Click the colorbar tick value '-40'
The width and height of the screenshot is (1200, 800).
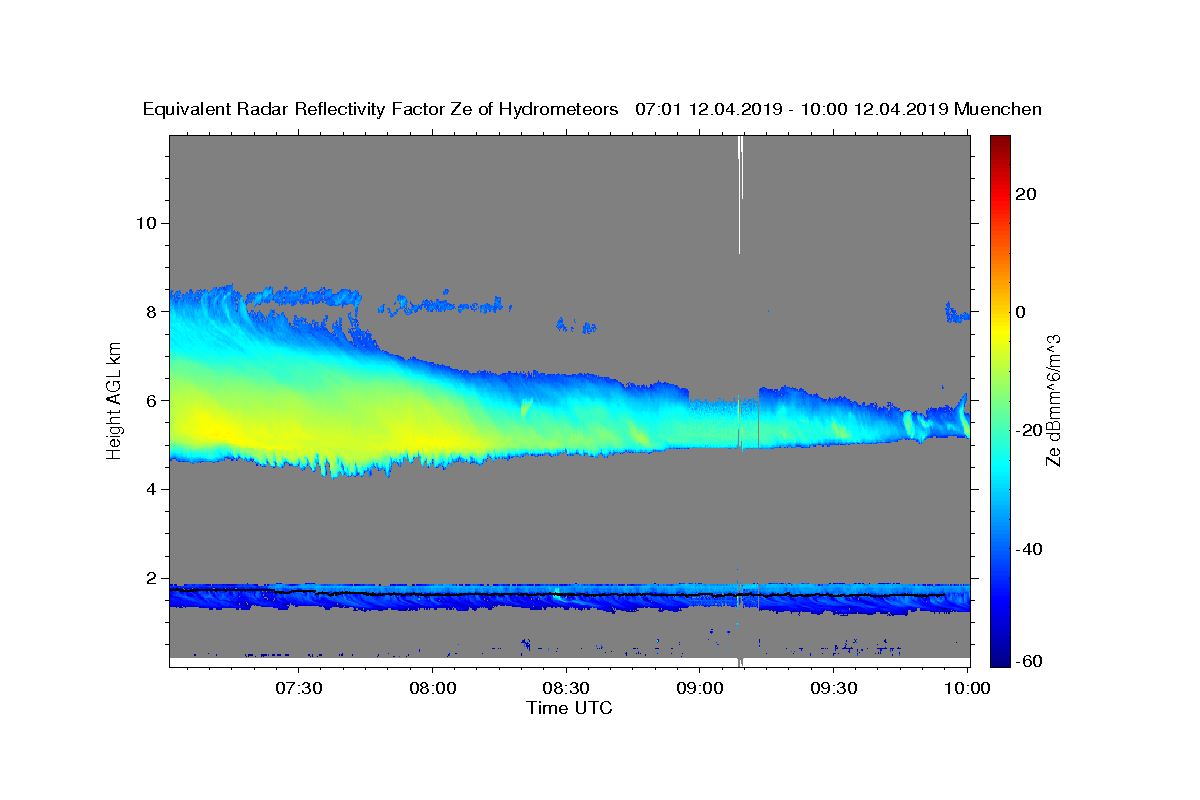[x=1029, y=549]
